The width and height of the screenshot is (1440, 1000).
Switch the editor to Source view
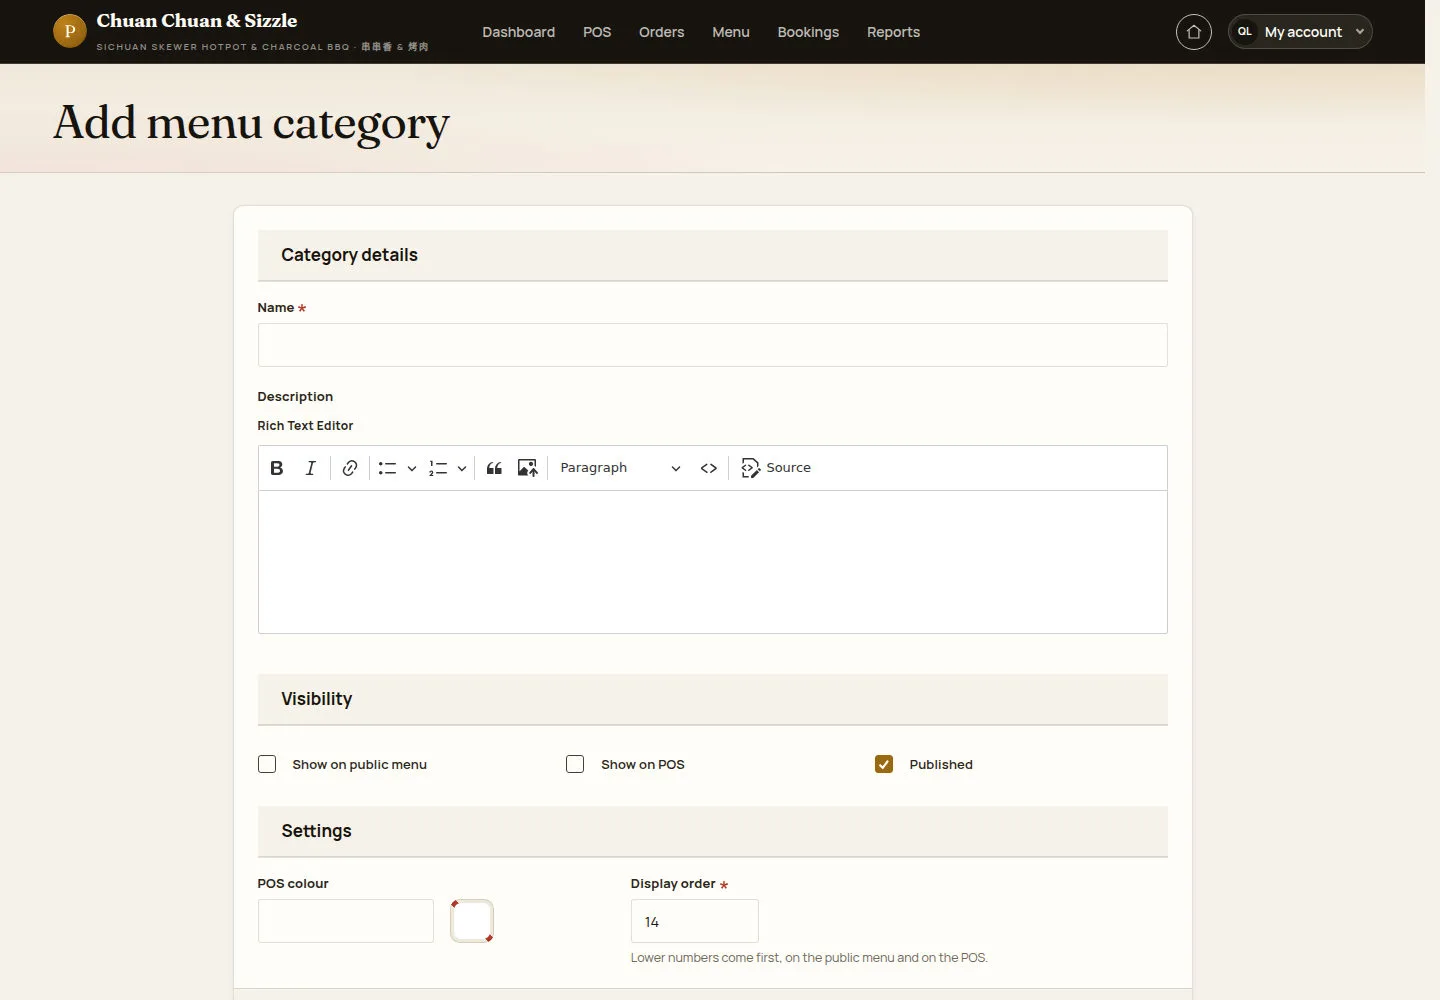[x=776, y=468]
